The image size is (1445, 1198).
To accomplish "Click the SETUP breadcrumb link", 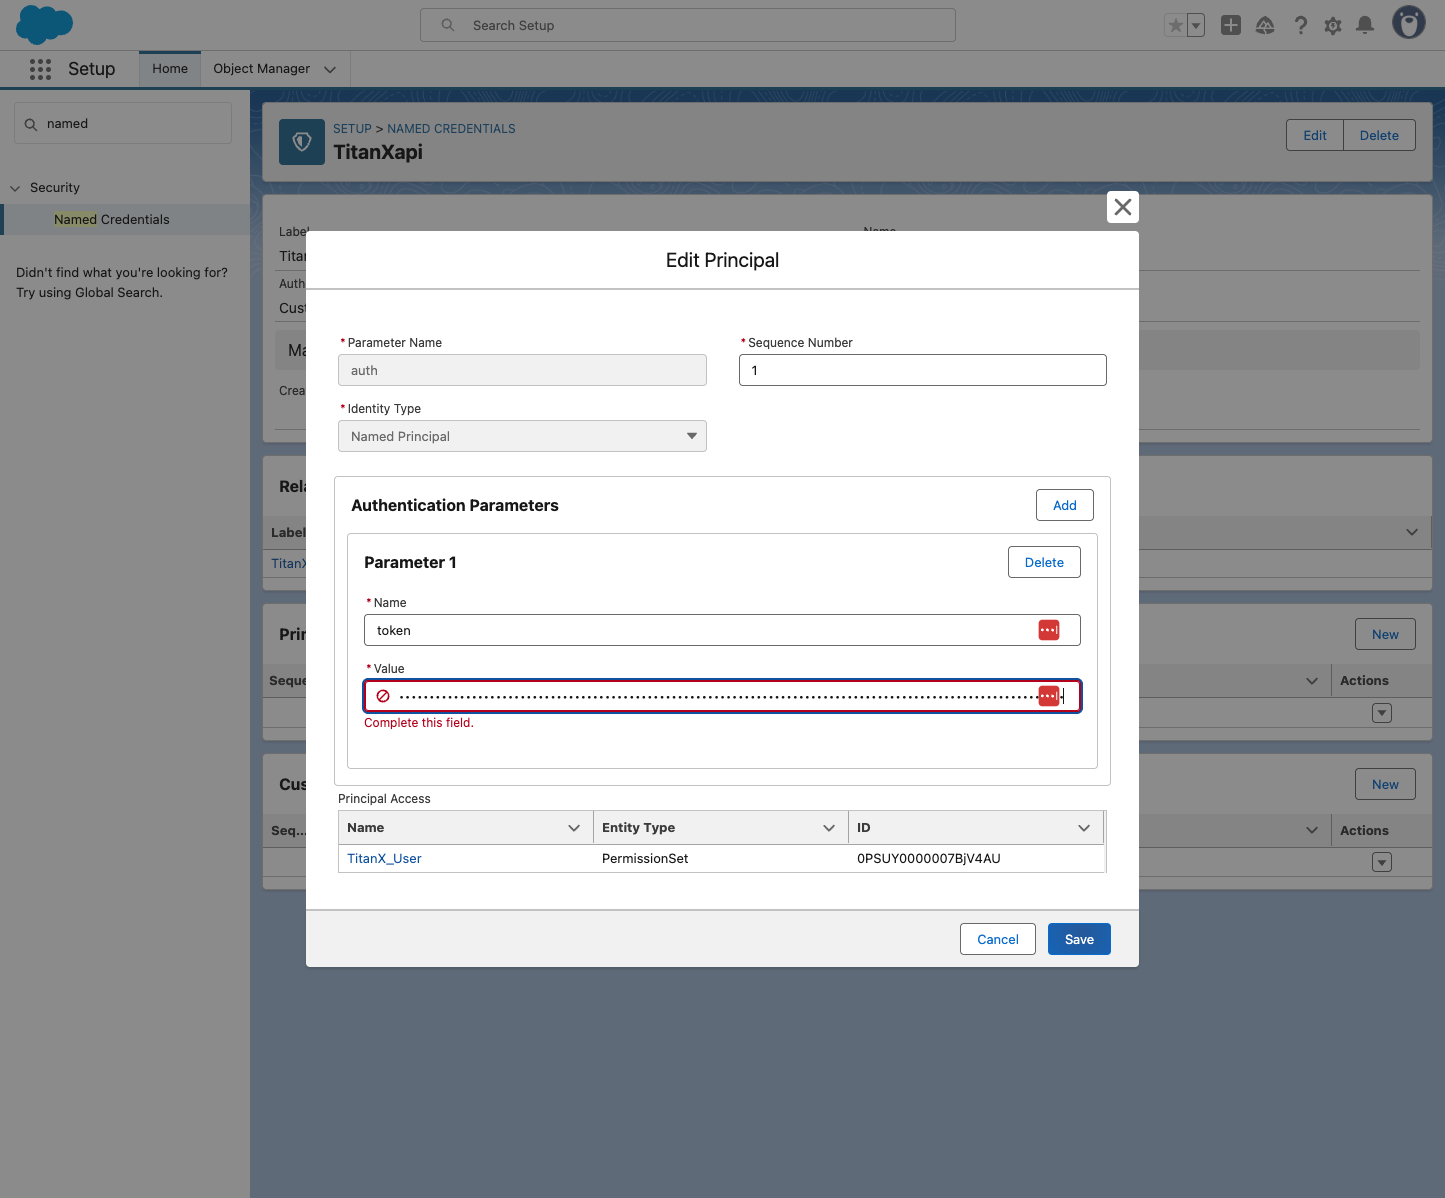I will (352, 129).
